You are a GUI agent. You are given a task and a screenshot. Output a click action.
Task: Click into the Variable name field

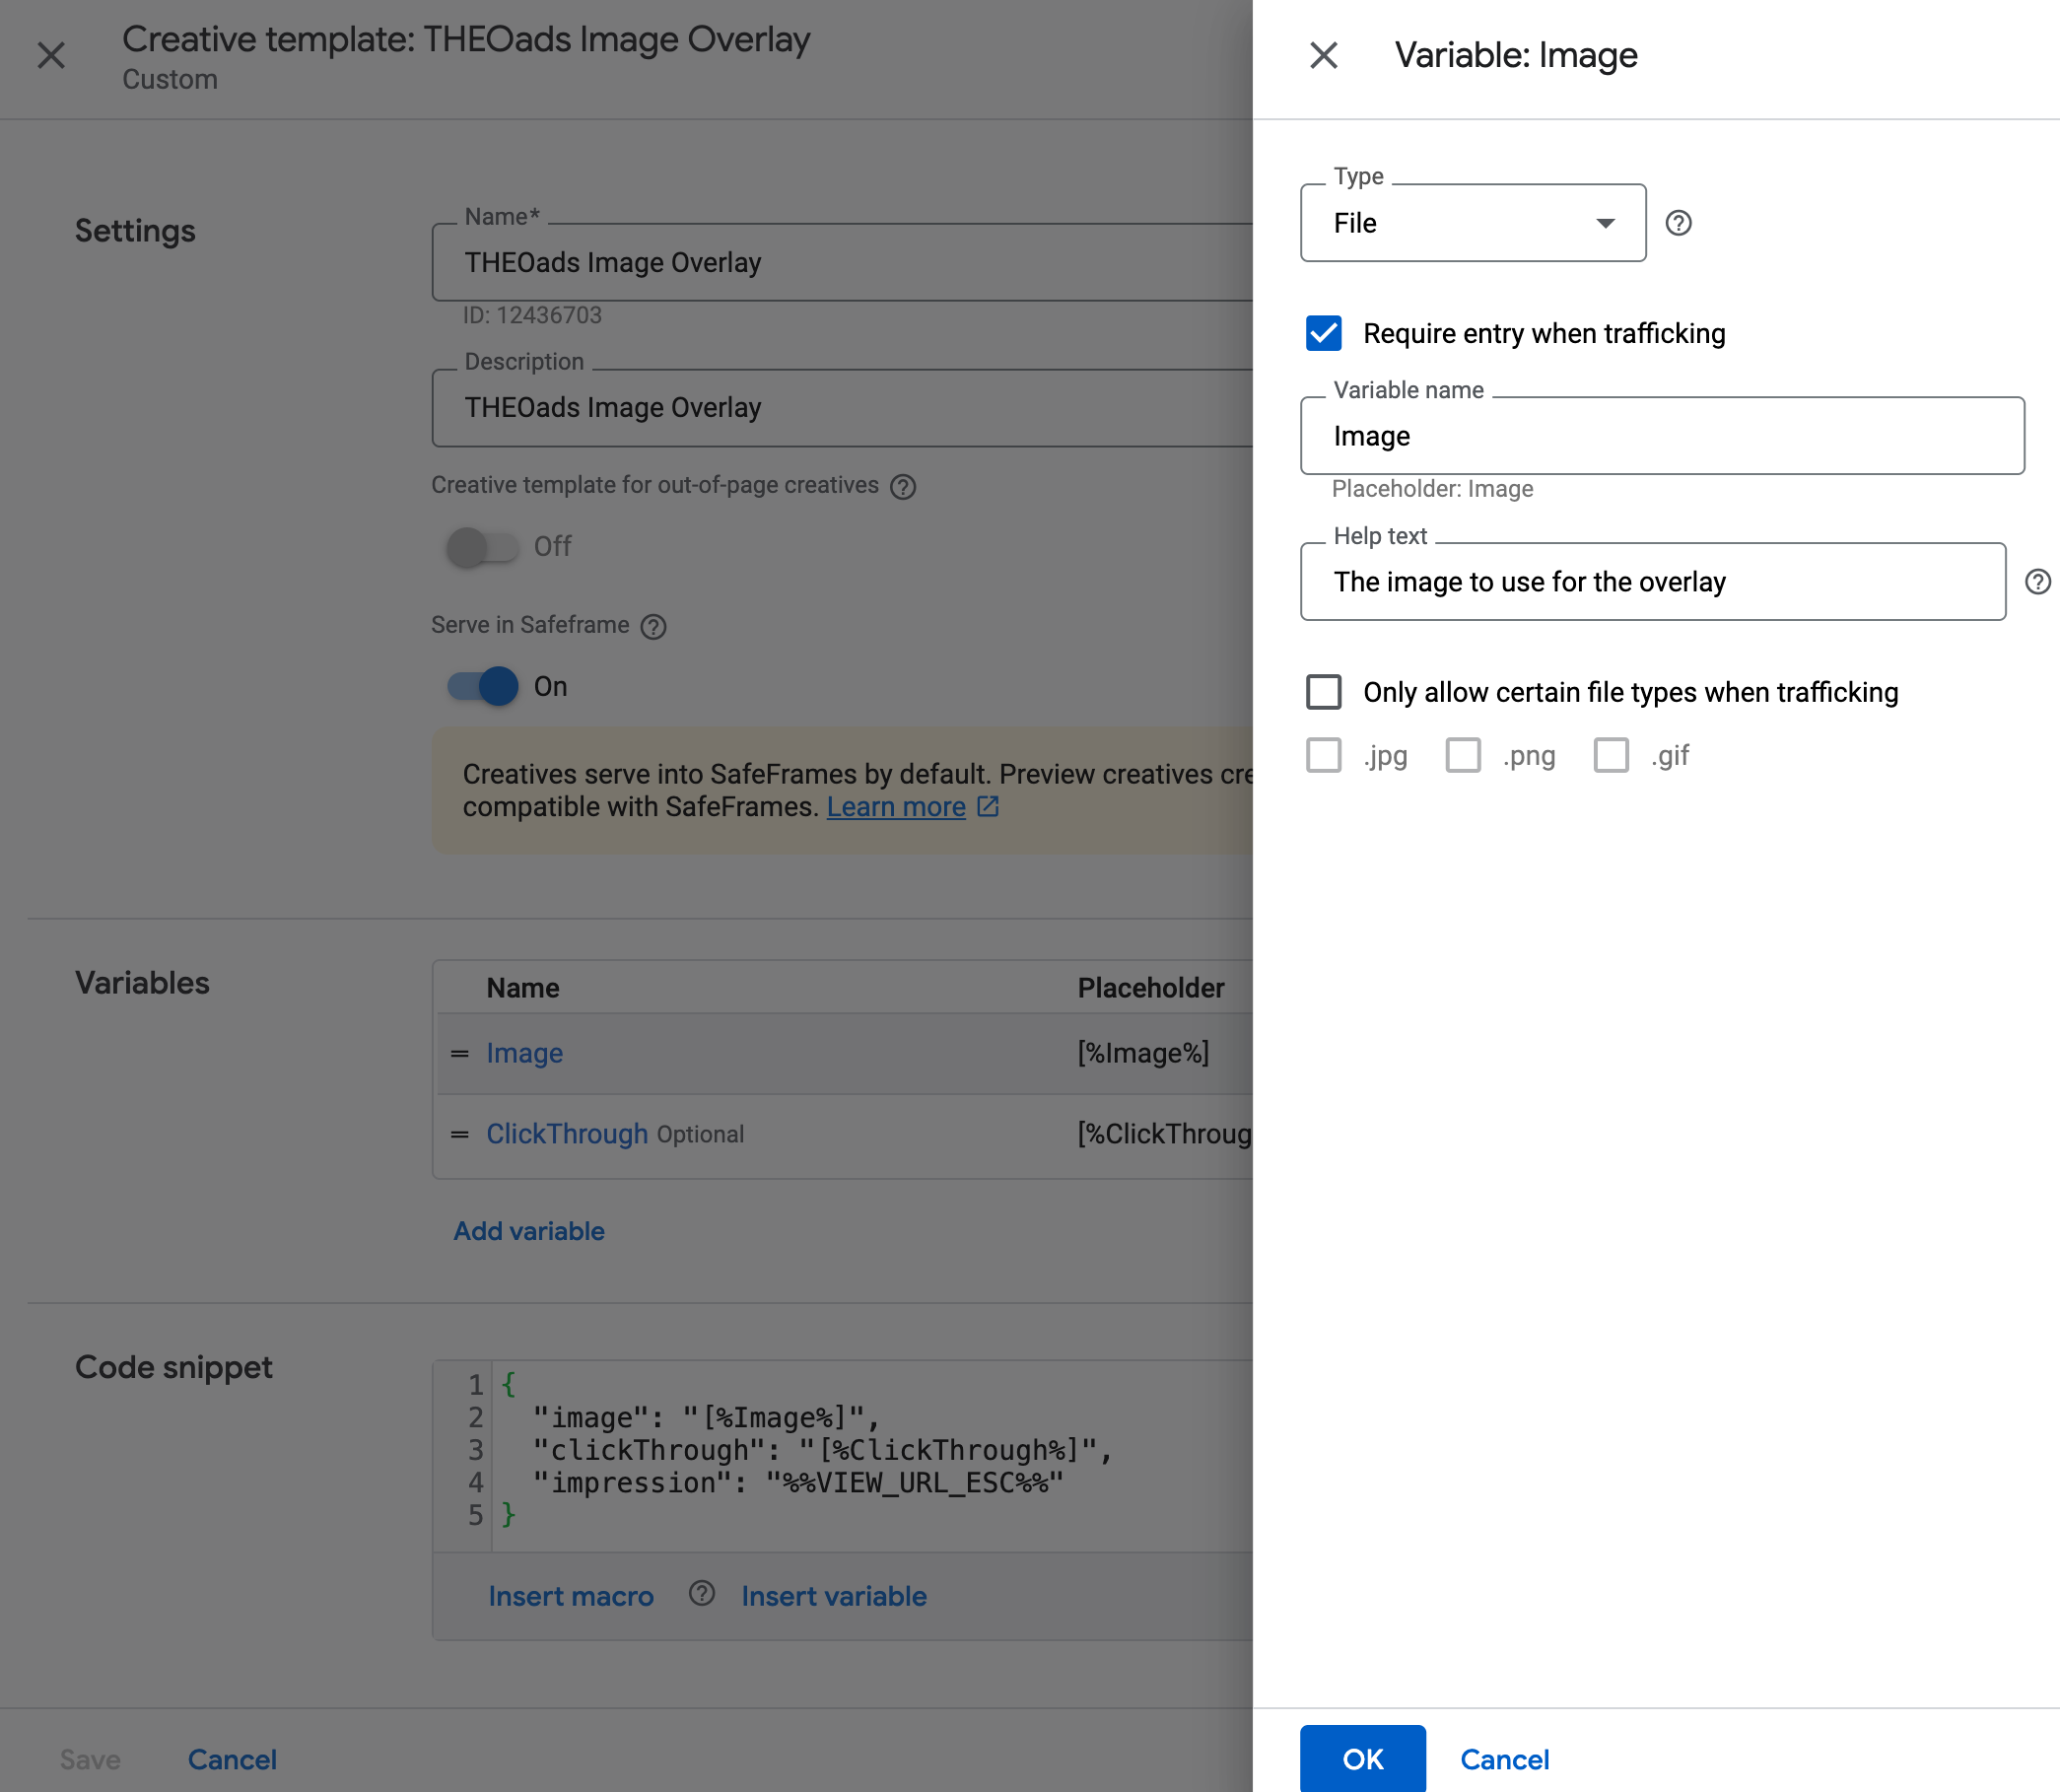click(1662, 436)
